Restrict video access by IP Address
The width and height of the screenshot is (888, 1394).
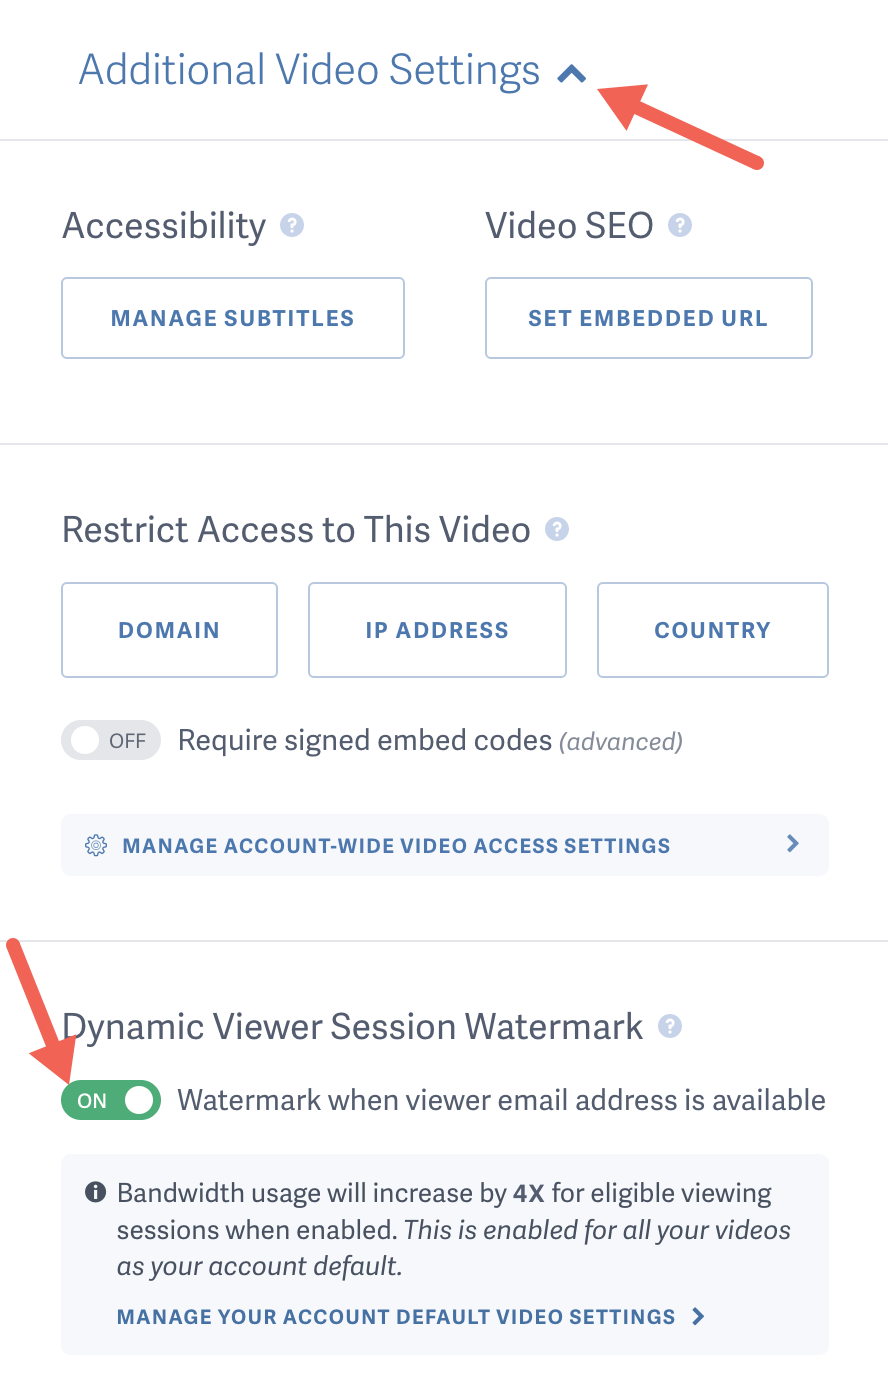point(437,629)
